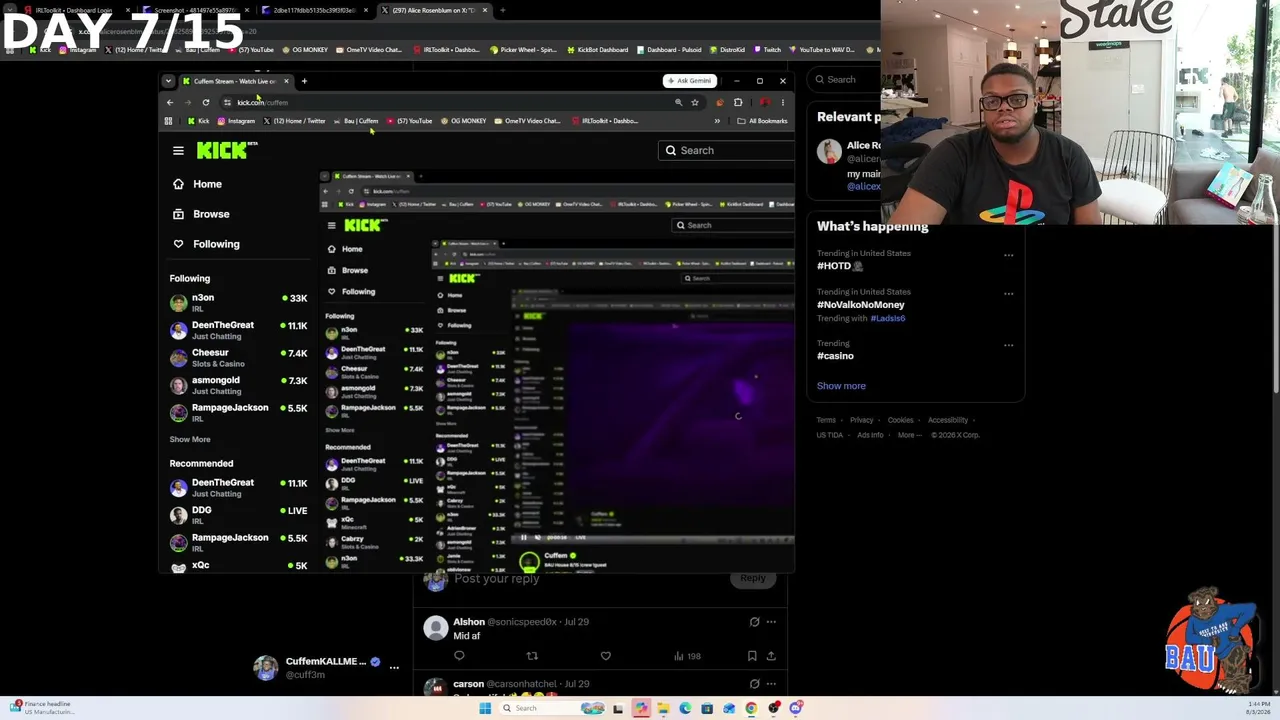Open the OG MONKEY bookmark in Kick window
Screen dimensions: 1280x720
pyautogui.click(x=463, y=121)
